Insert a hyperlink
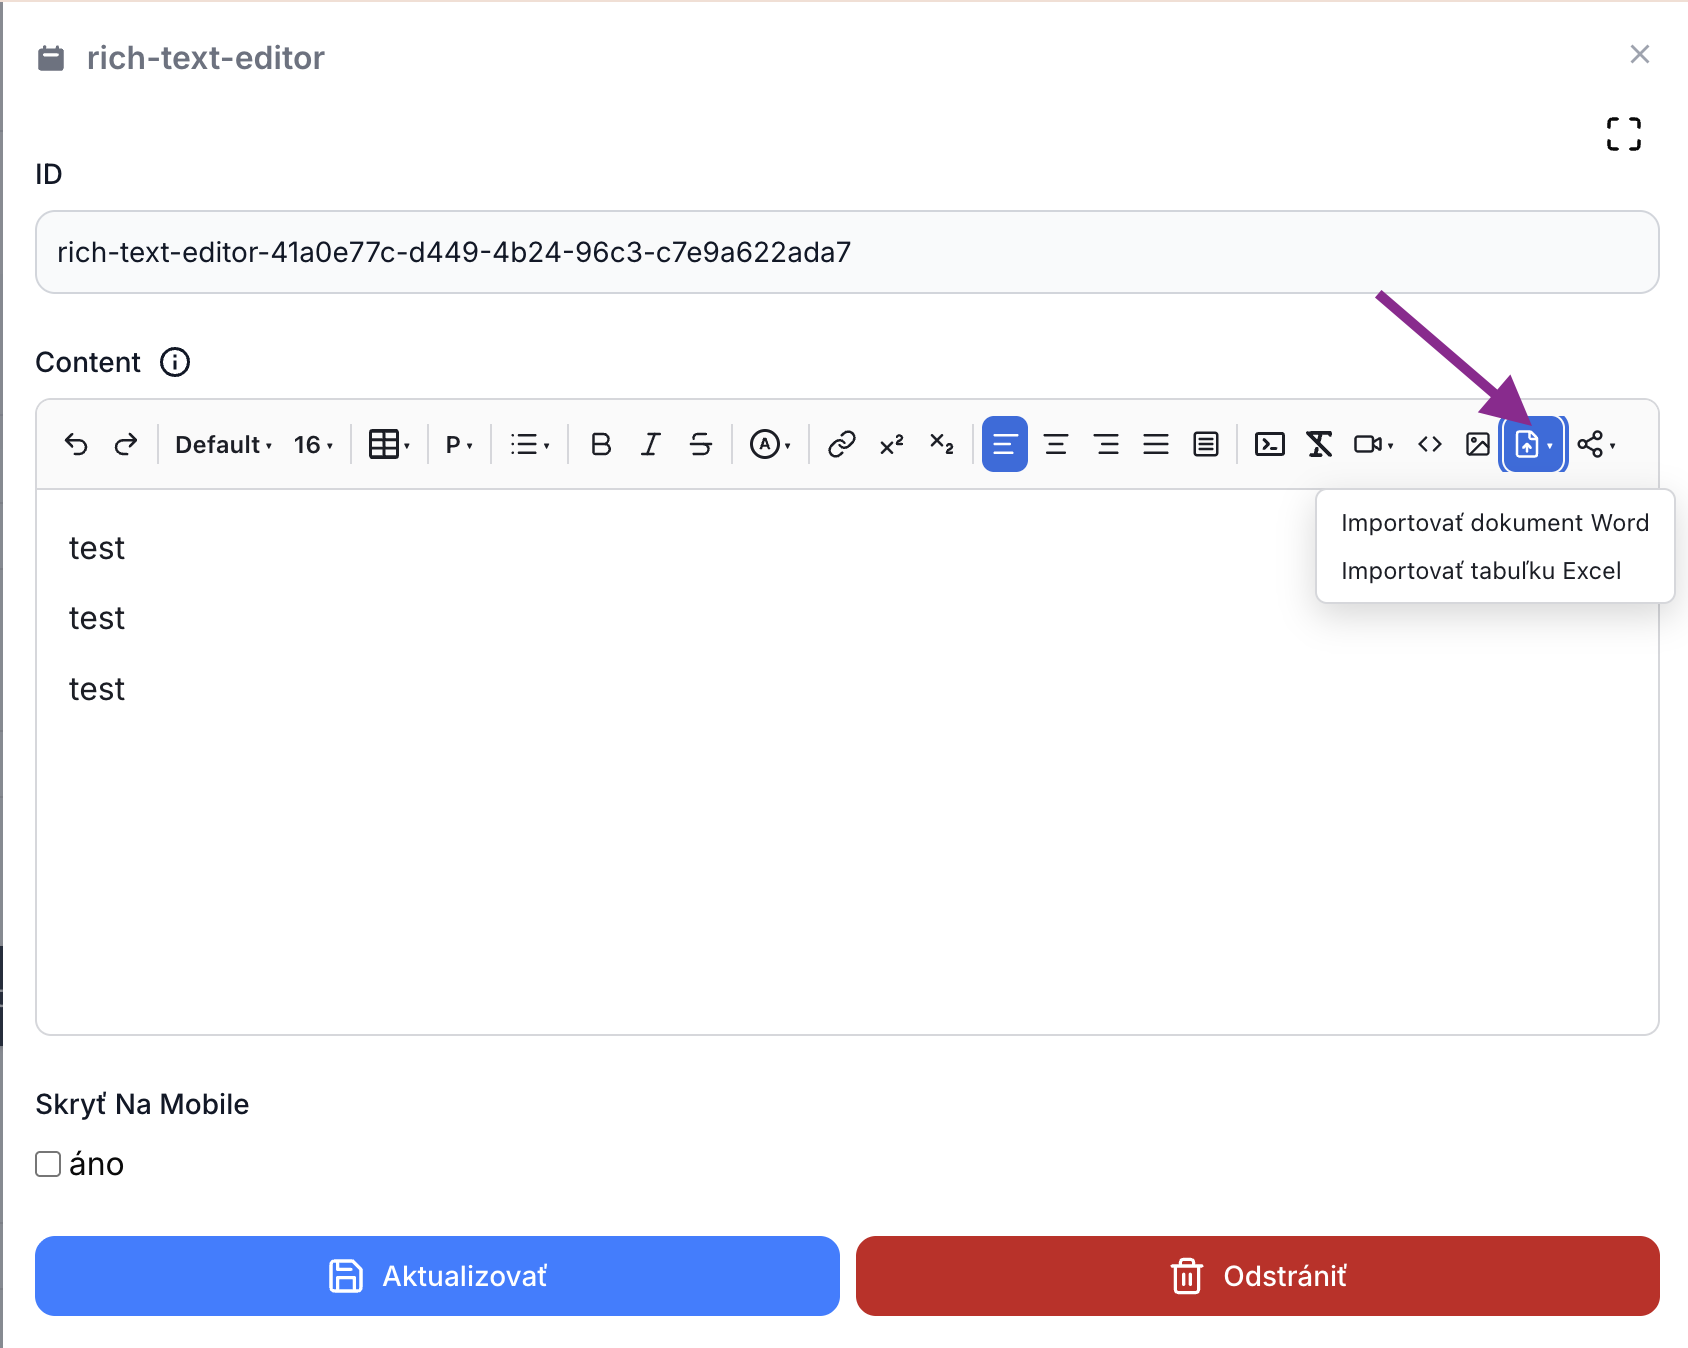 pos(842,444)
